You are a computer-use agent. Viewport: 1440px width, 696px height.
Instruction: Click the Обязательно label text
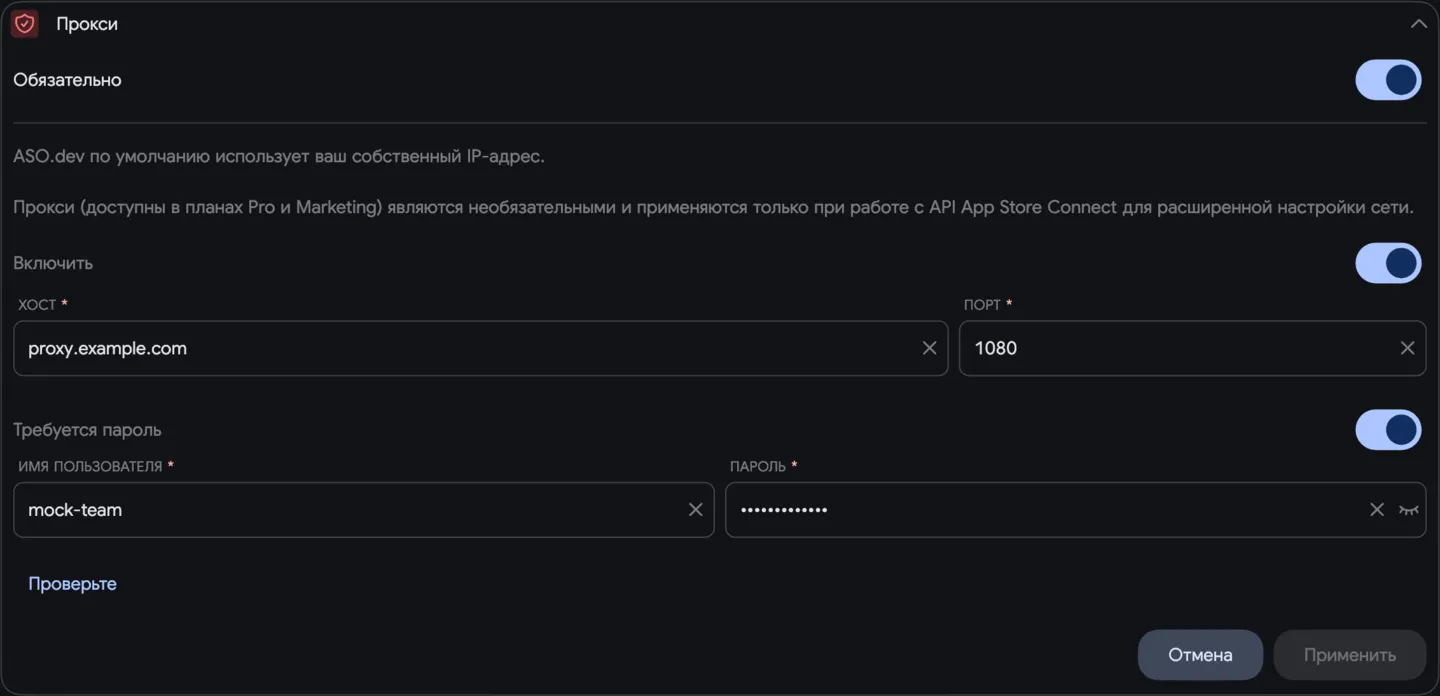click(67, 80)
